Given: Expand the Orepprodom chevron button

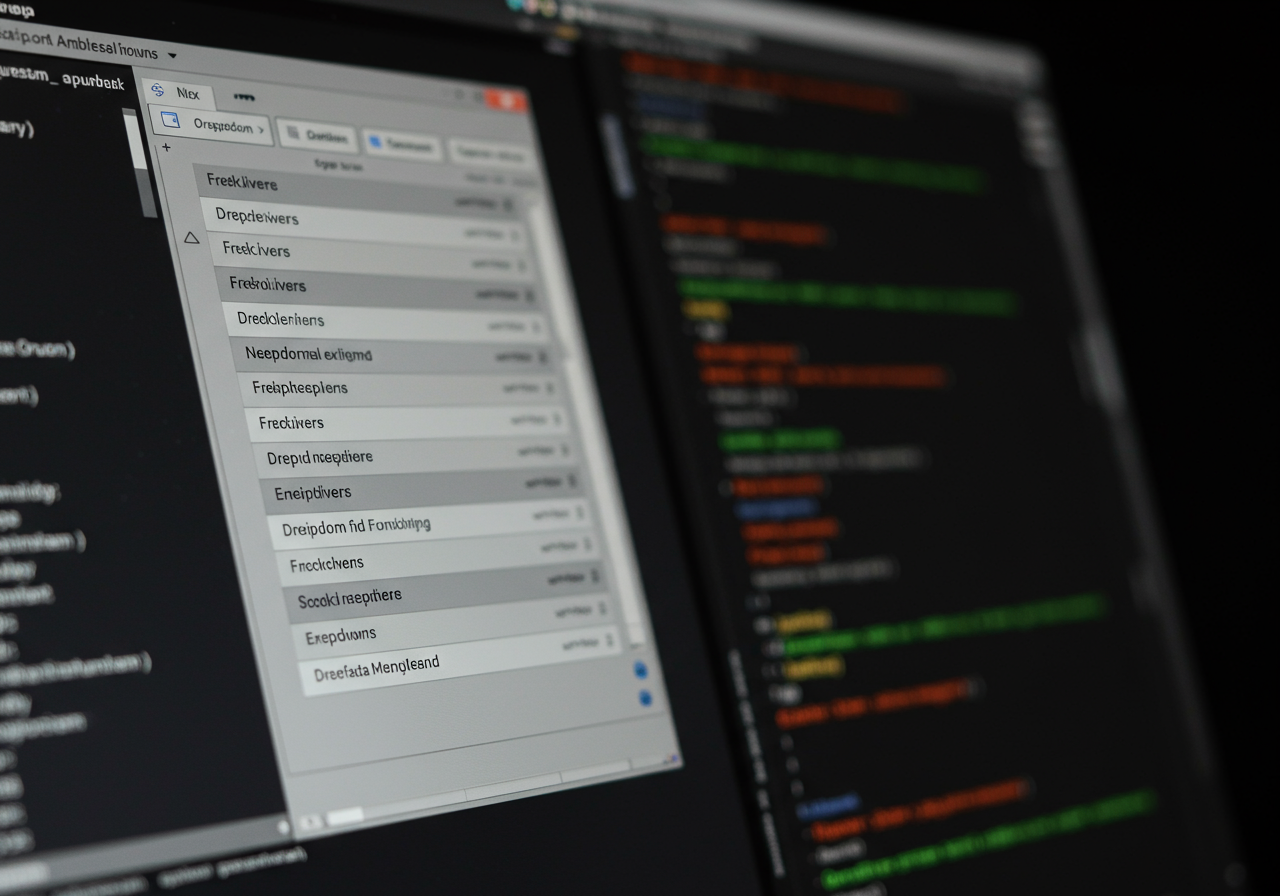Looking at the screenshot, I should (x=262, y=129).
